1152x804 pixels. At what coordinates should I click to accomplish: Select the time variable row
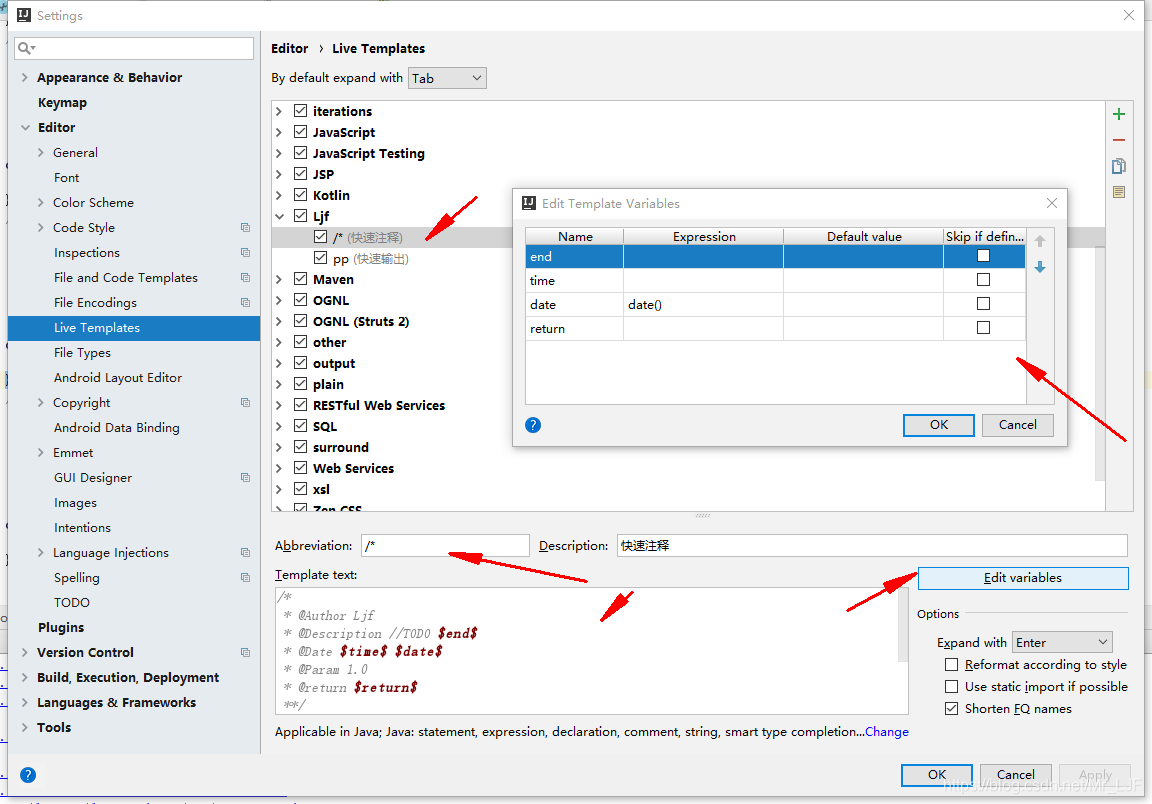pyautogui.click(x=775, y=280)
